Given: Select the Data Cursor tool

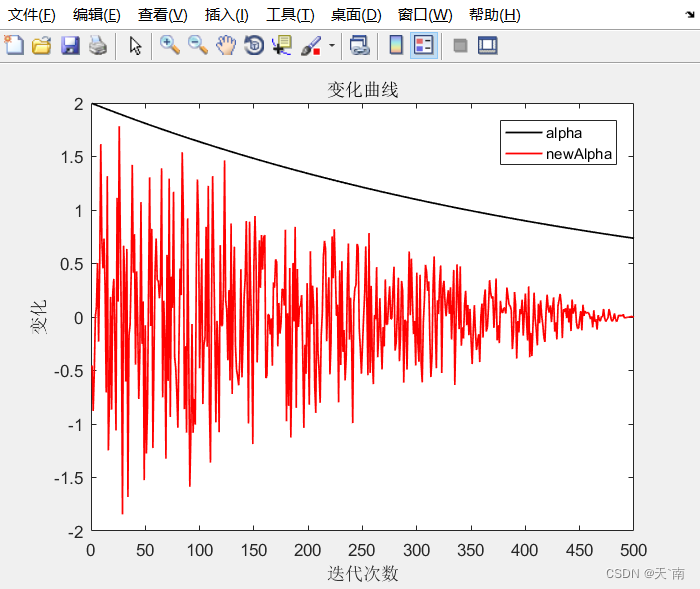Looking at the screenshot, I should click(282, 46).
